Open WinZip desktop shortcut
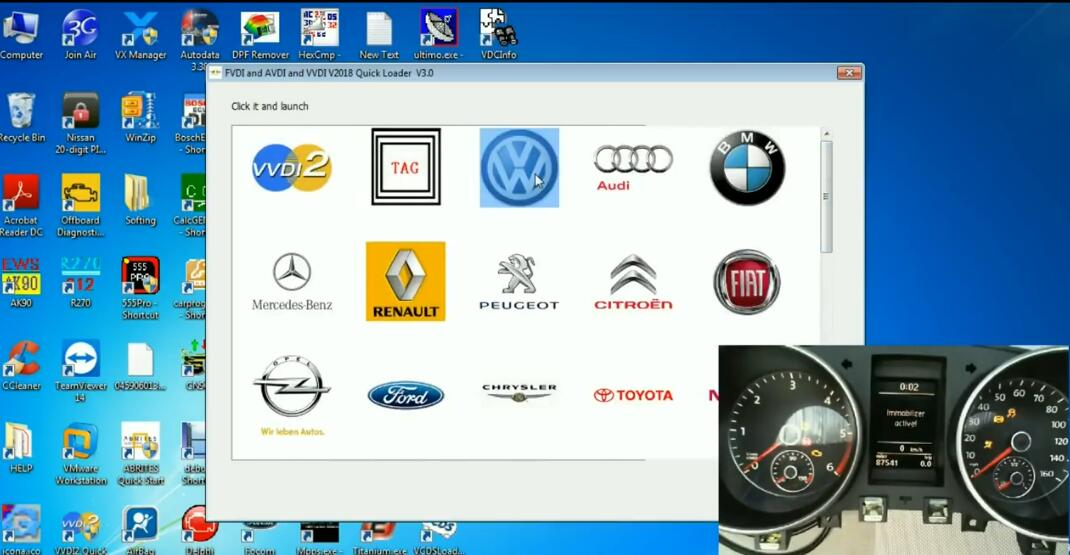This screenshot has width=1070, height=555. tap(140, 118)
